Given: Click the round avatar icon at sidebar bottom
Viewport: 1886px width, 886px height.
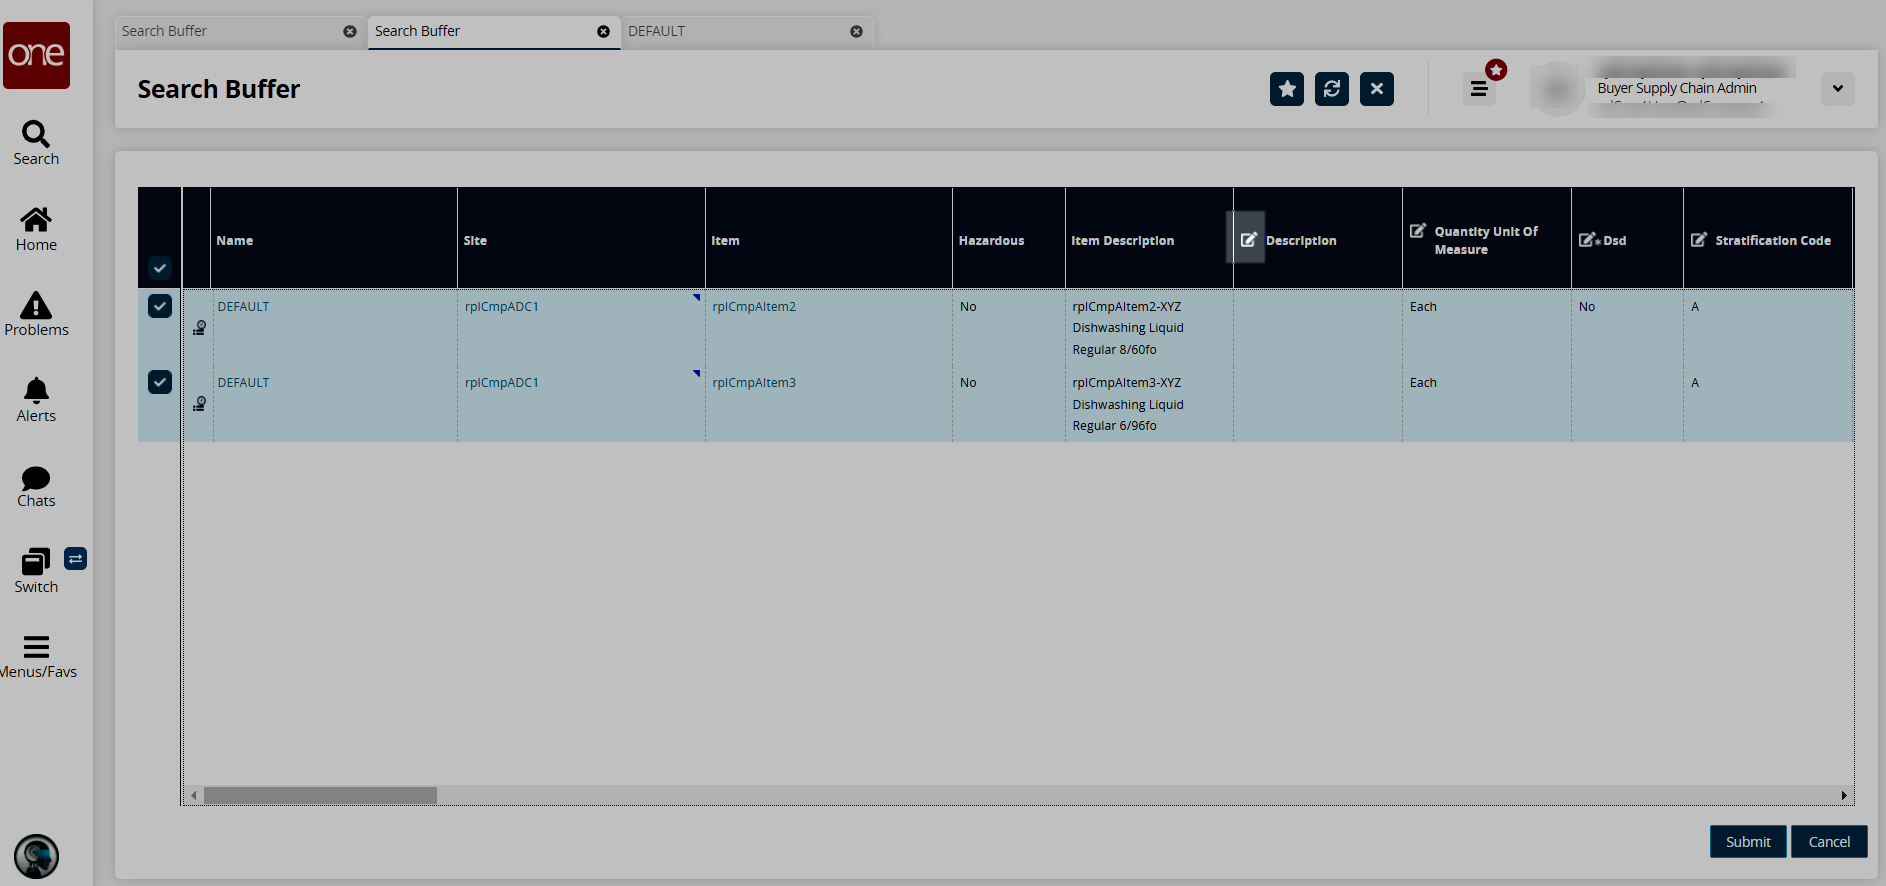Looking at the screenshot, I should point(36,857).
